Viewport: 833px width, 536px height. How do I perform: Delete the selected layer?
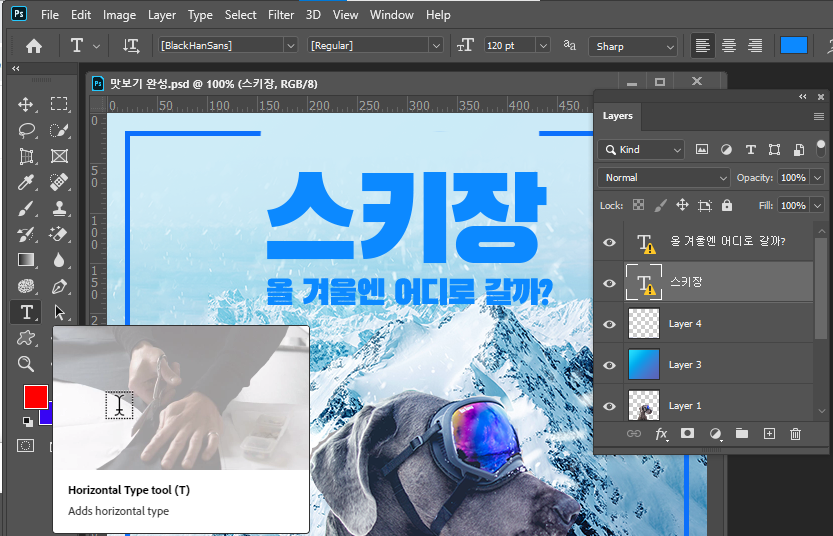pos(795,434)
